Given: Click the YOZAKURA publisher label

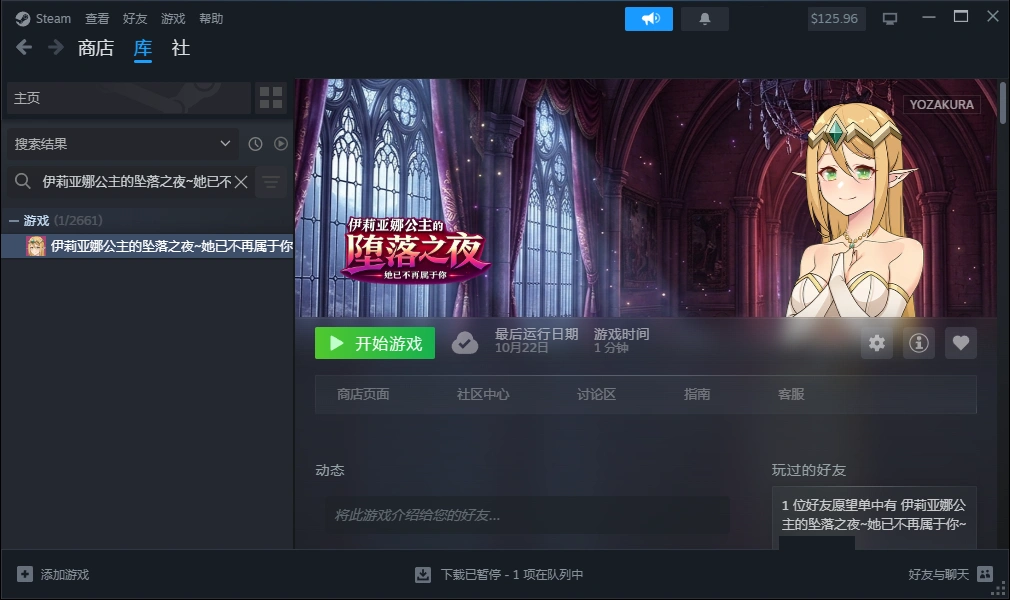Looking at the screenshot, I should tap(942, 104).
